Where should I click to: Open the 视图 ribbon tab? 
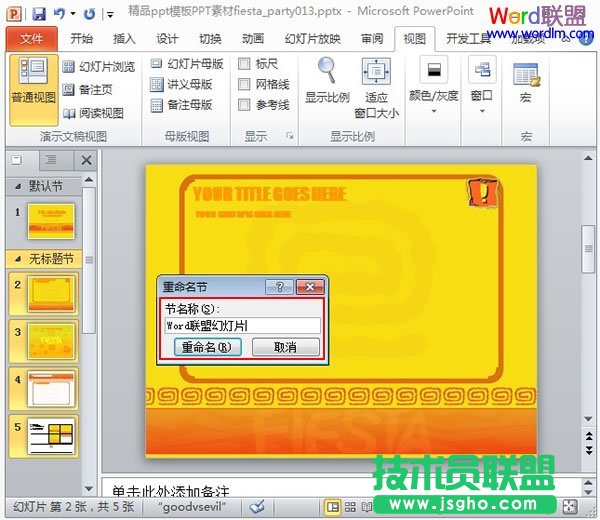tap(415, 39)
